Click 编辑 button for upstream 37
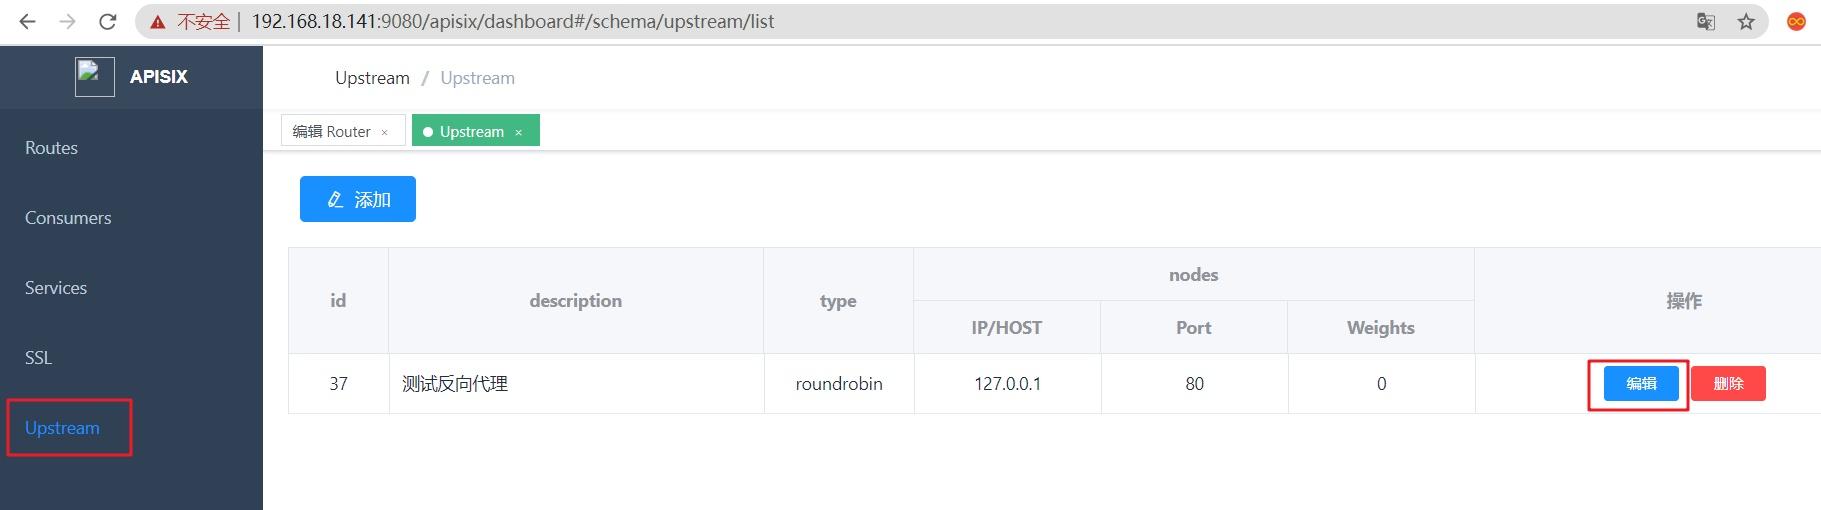This screenshot has height=510, width=1821. click(1641, 384)
